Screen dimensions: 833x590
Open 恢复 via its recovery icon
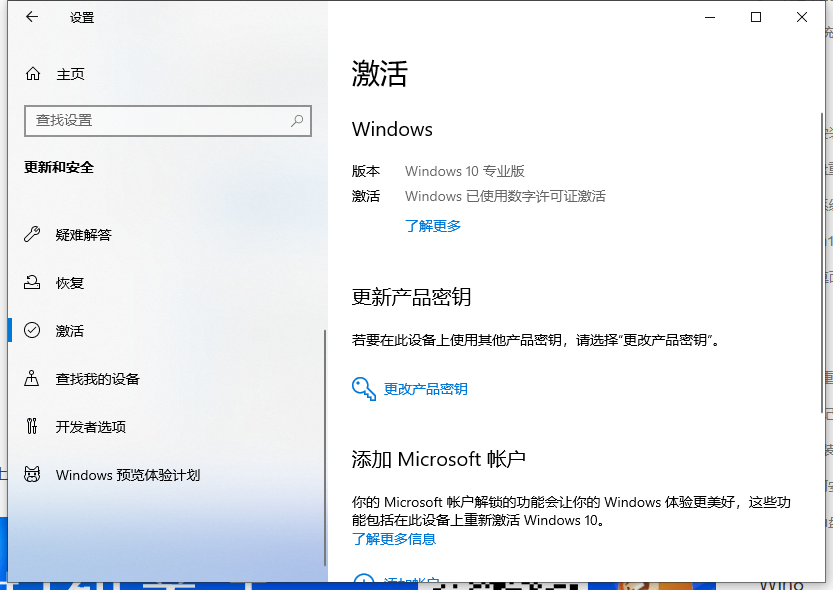pyautogui.click(x=33, y=283)
